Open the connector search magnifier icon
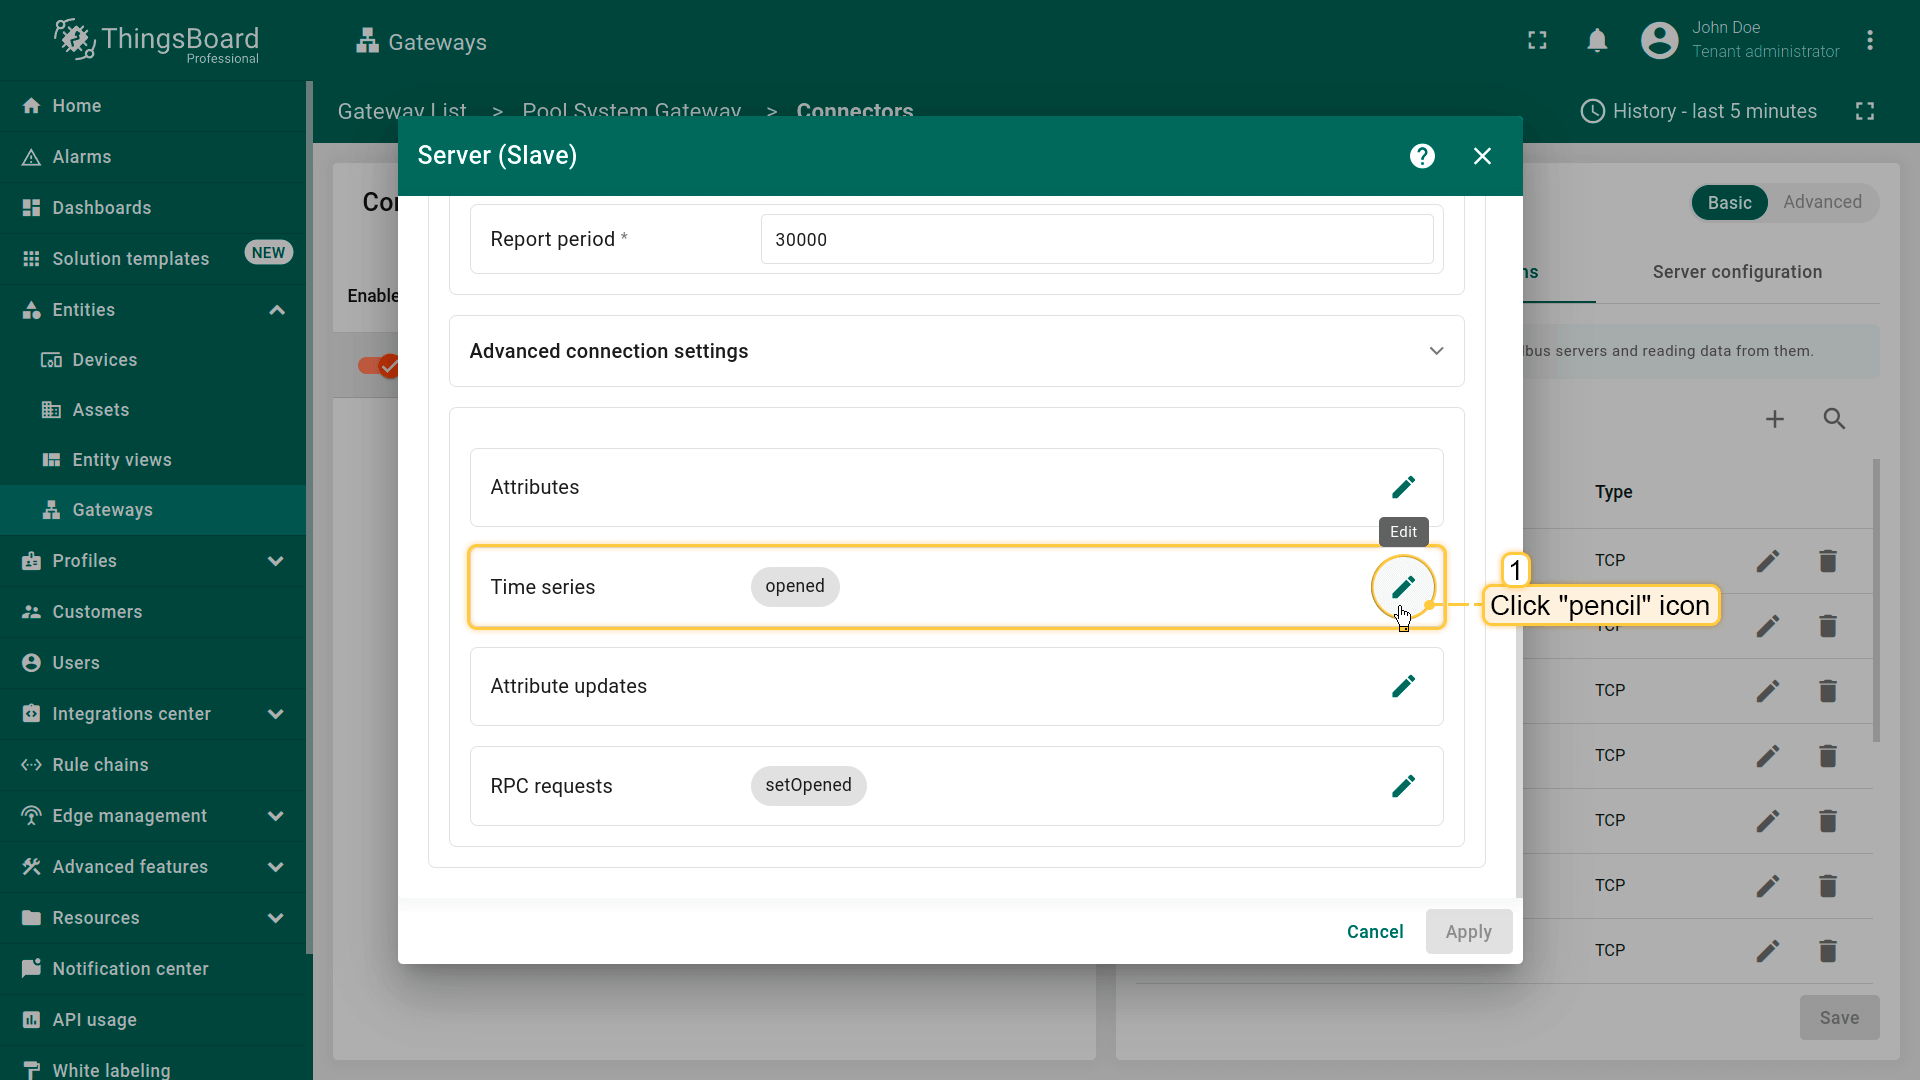The width and height of the screenshot is (1920, 1080). tap(1834, 419)
